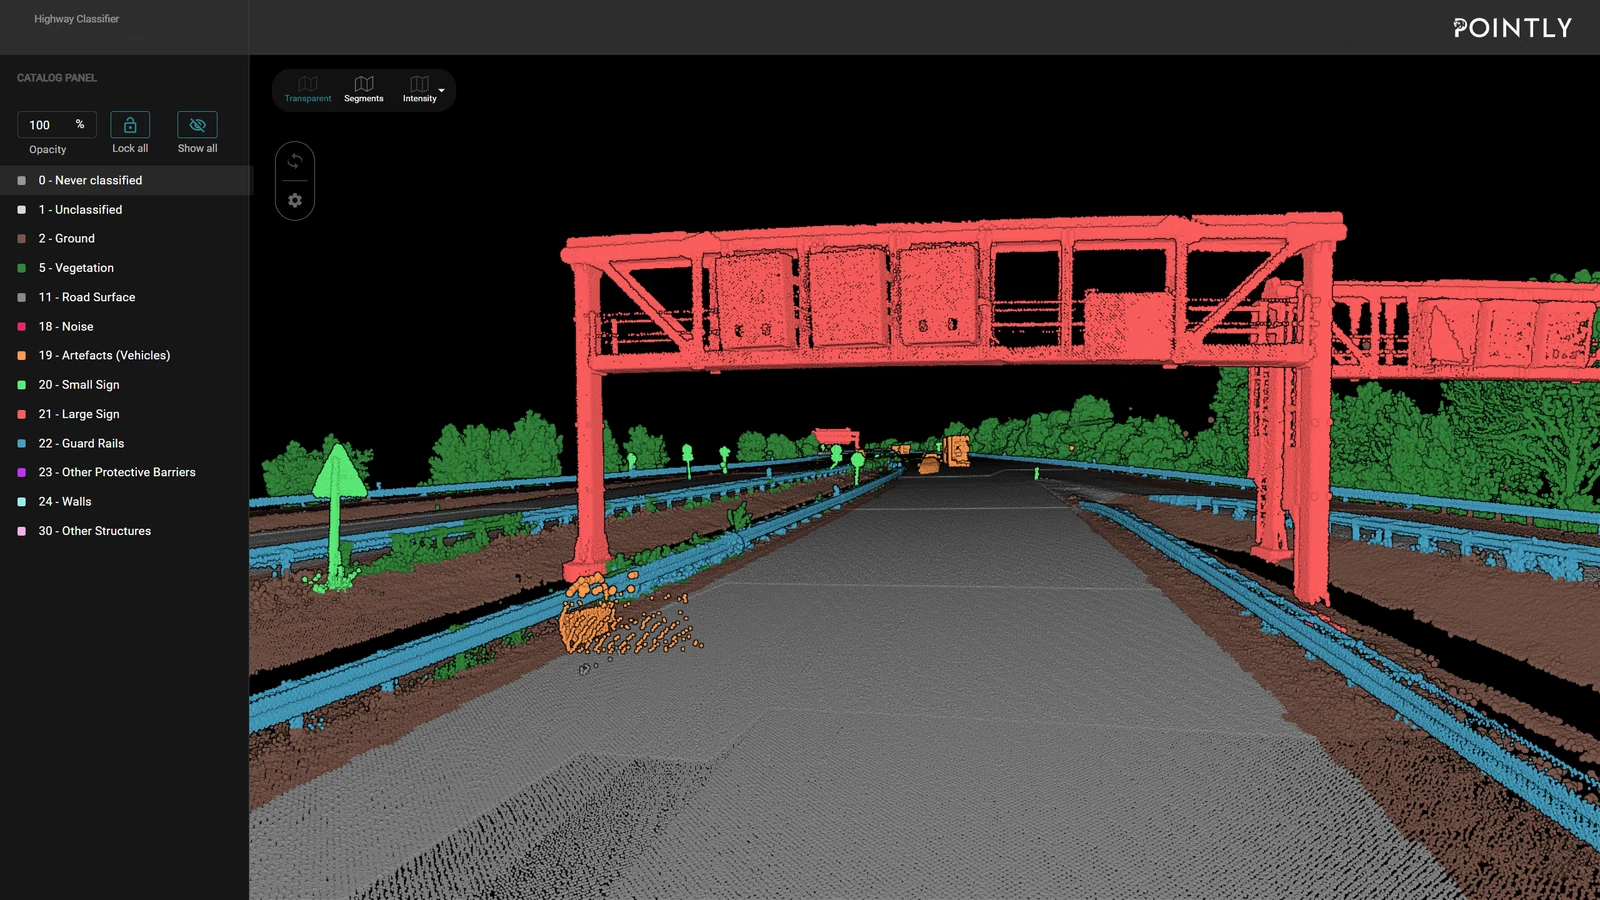Select the 20 - Small Sign class
The height and width of the screenshot is (900, 1600).
pos(126,385)
